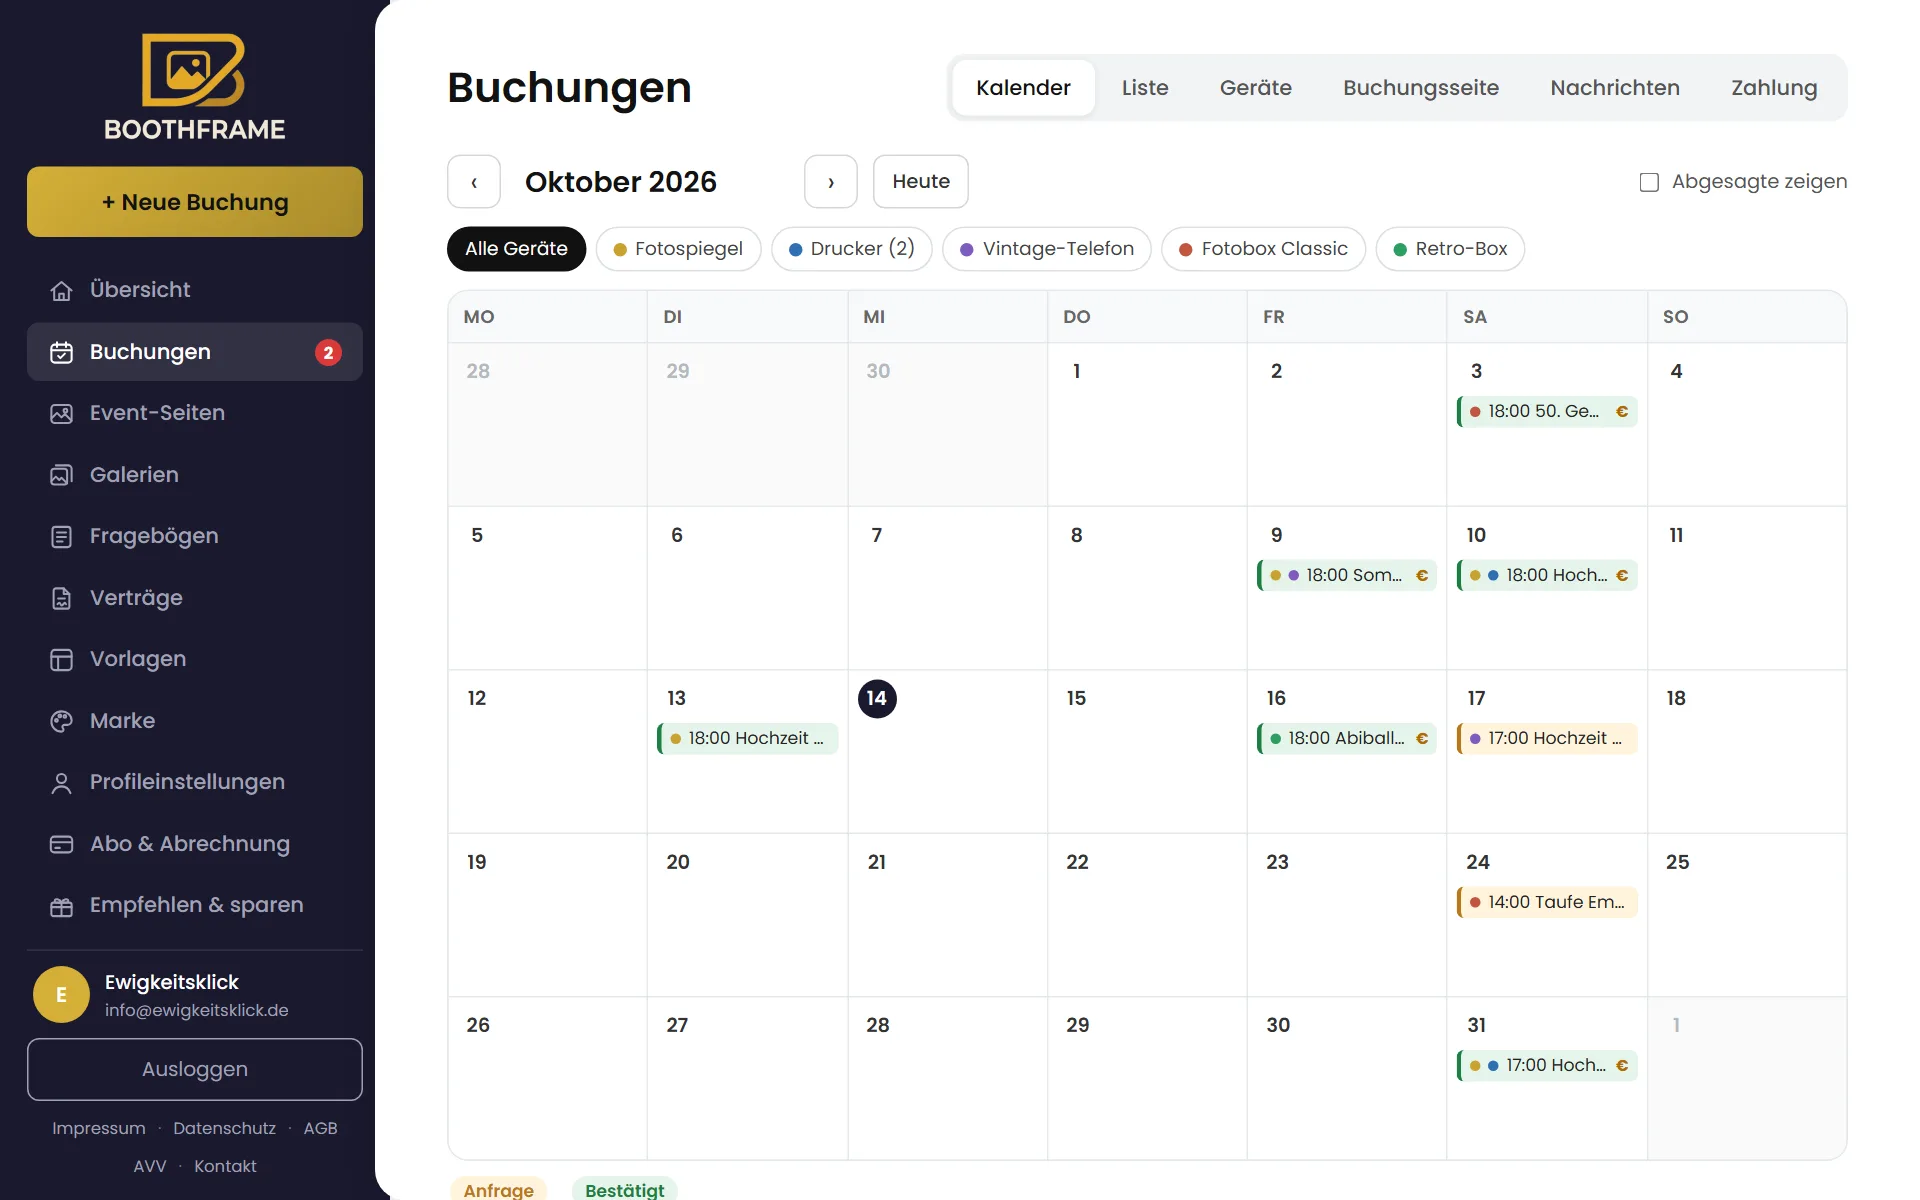The image size is (1920, 1200).
Task: Enable the Abgesagte zeigen checkbox
Action: point(1649,182)
